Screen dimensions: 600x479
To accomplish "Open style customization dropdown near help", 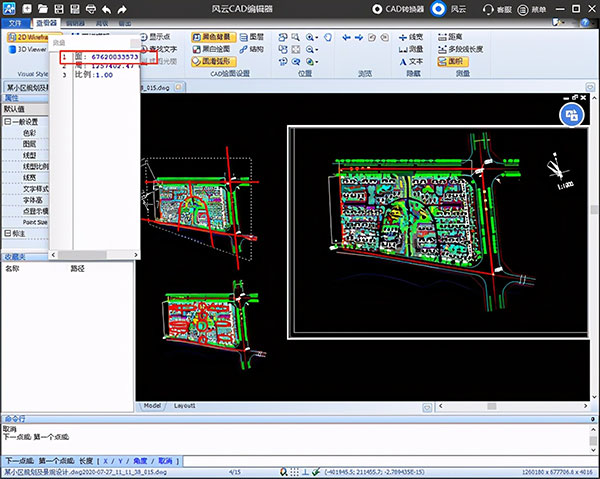I will pyautogui.click(x=559, y=23).
